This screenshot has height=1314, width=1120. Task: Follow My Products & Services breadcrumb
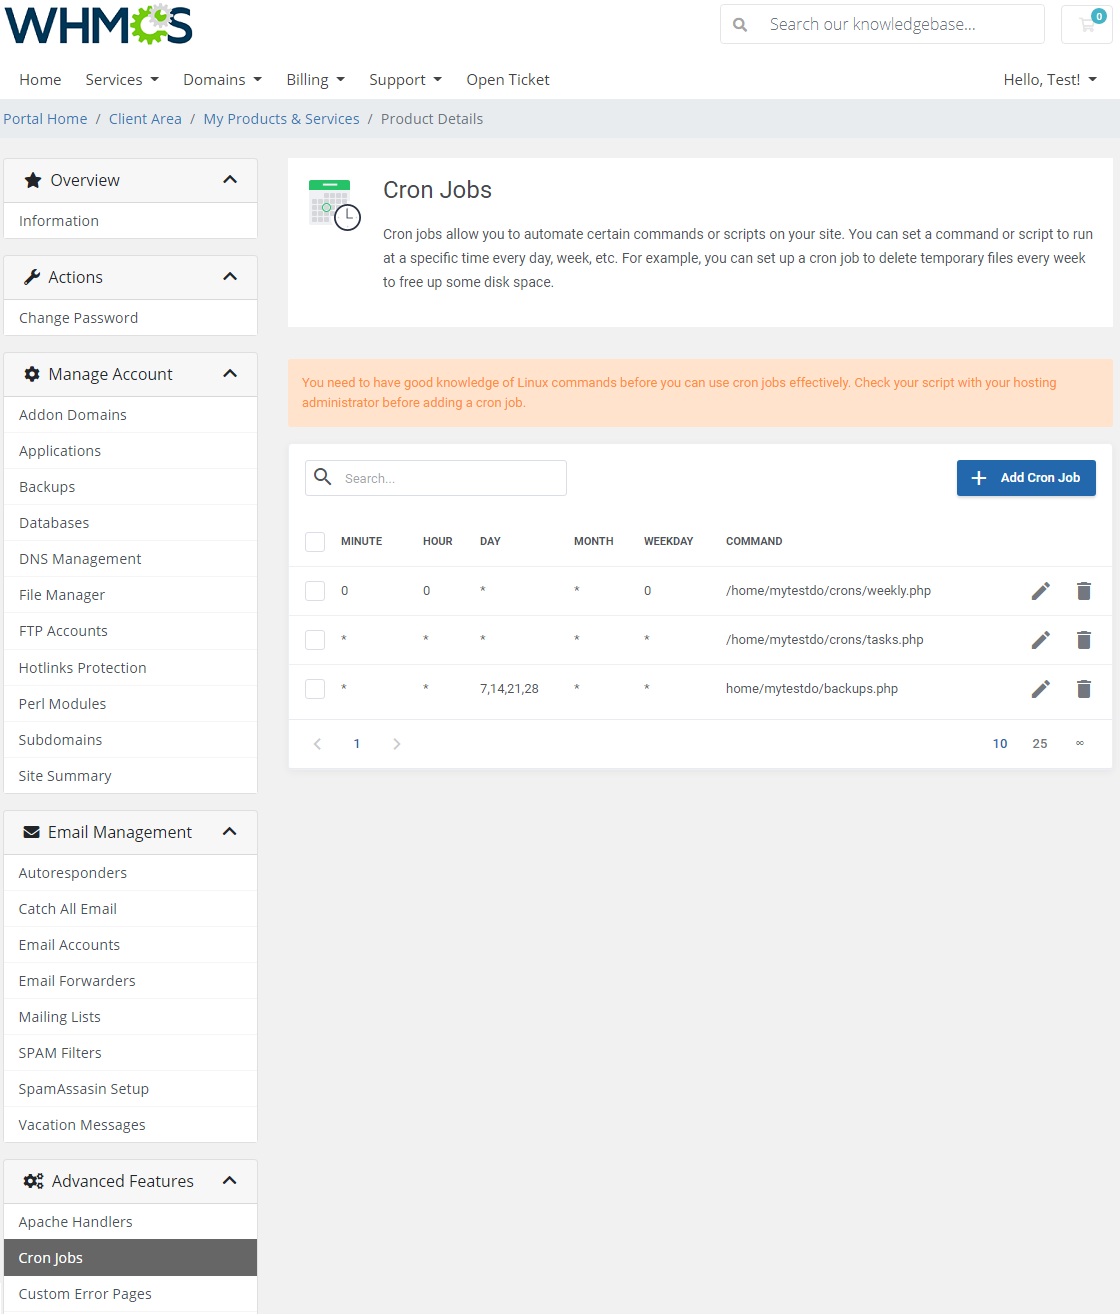click(281, 119)
